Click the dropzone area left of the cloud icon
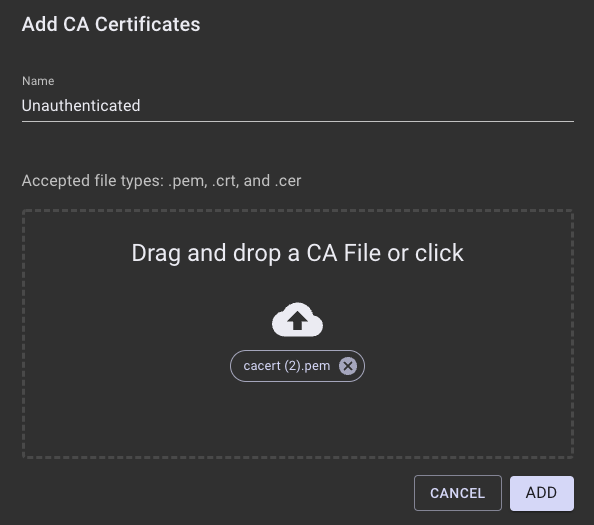 point(148,320)
